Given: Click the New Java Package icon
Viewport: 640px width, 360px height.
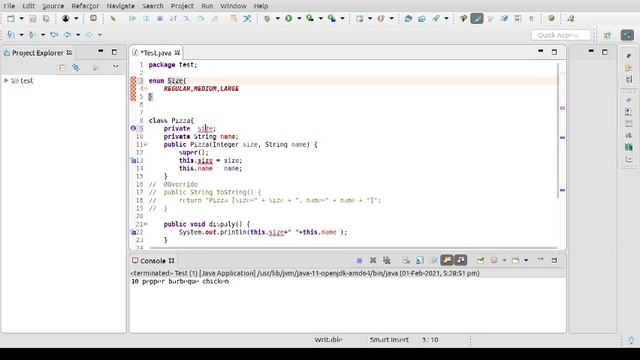Looking at the screenshot, I should click(360, 18).
